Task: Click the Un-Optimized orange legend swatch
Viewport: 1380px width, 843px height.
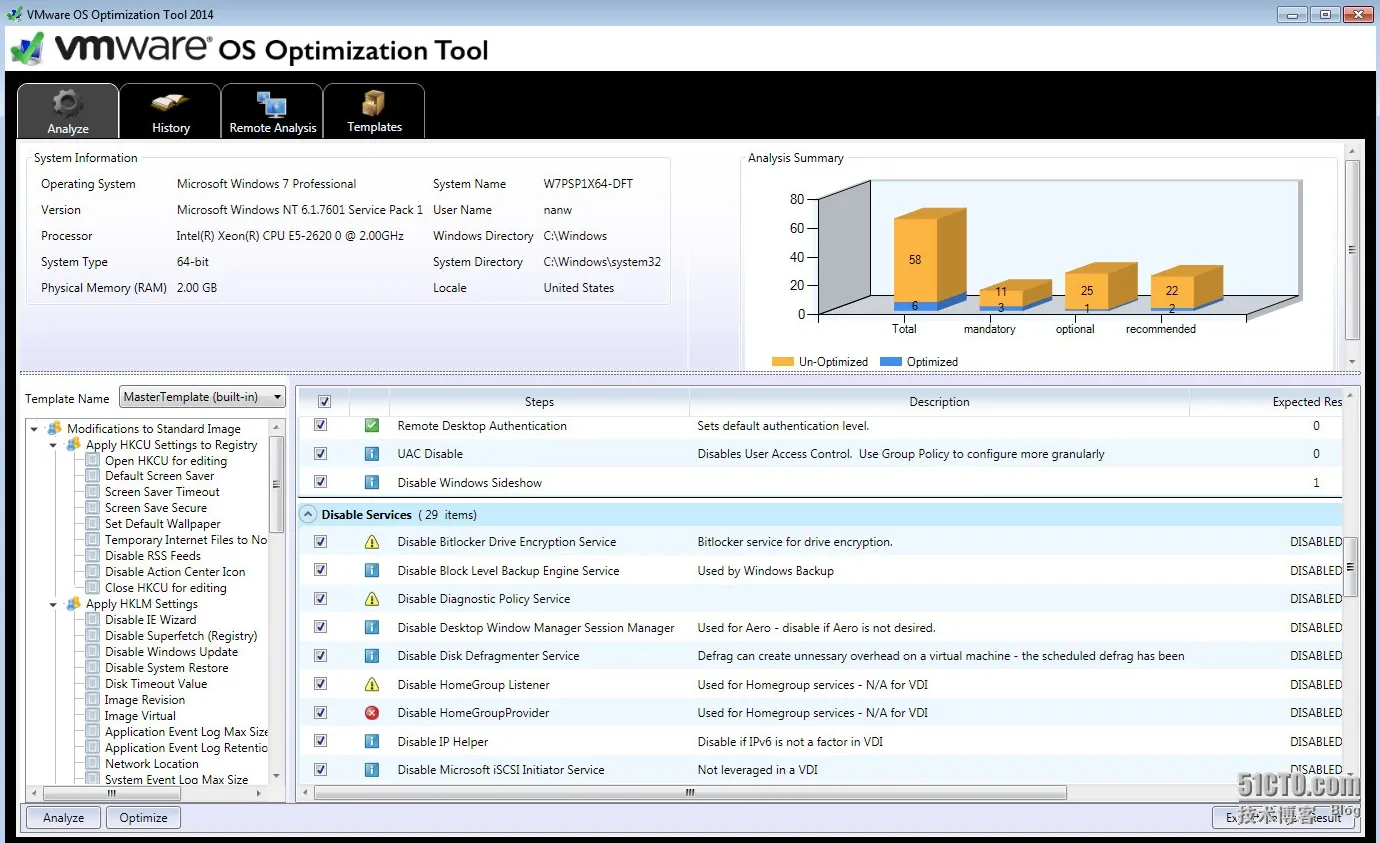Action: (x=783, y=362)
